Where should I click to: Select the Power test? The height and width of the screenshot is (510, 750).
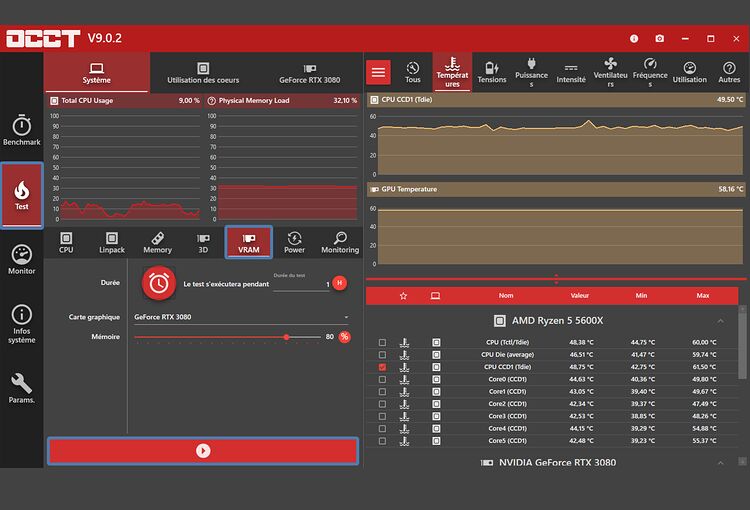coord(294,242)
